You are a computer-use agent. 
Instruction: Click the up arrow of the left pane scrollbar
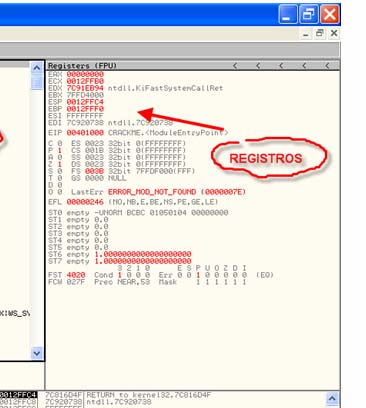(37, 68)
